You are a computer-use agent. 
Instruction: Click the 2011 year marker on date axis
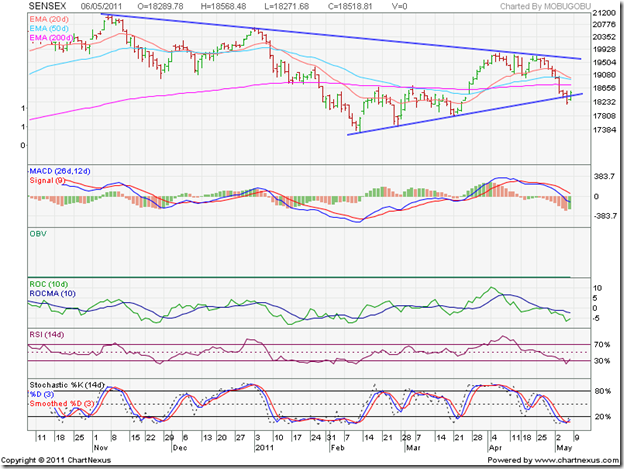(x=262, y=447)
